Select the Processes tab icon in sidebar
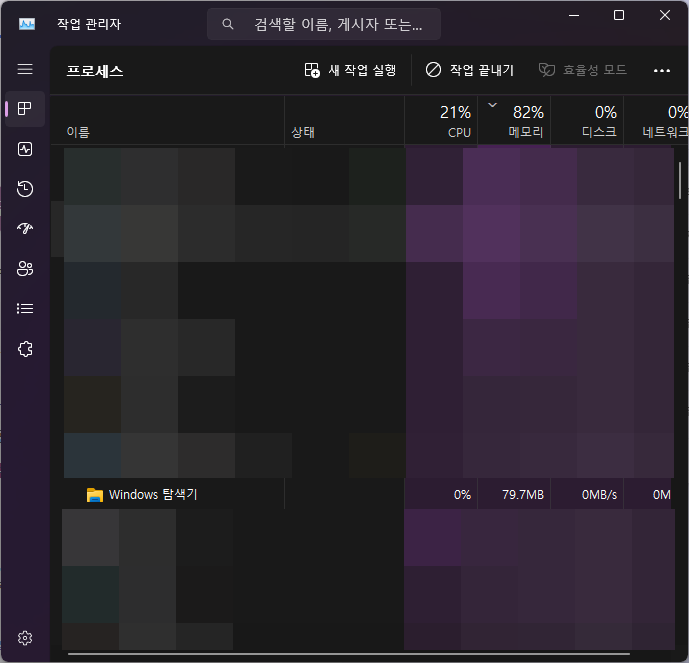Screen dimensions: 689x663 coord(25,109)
